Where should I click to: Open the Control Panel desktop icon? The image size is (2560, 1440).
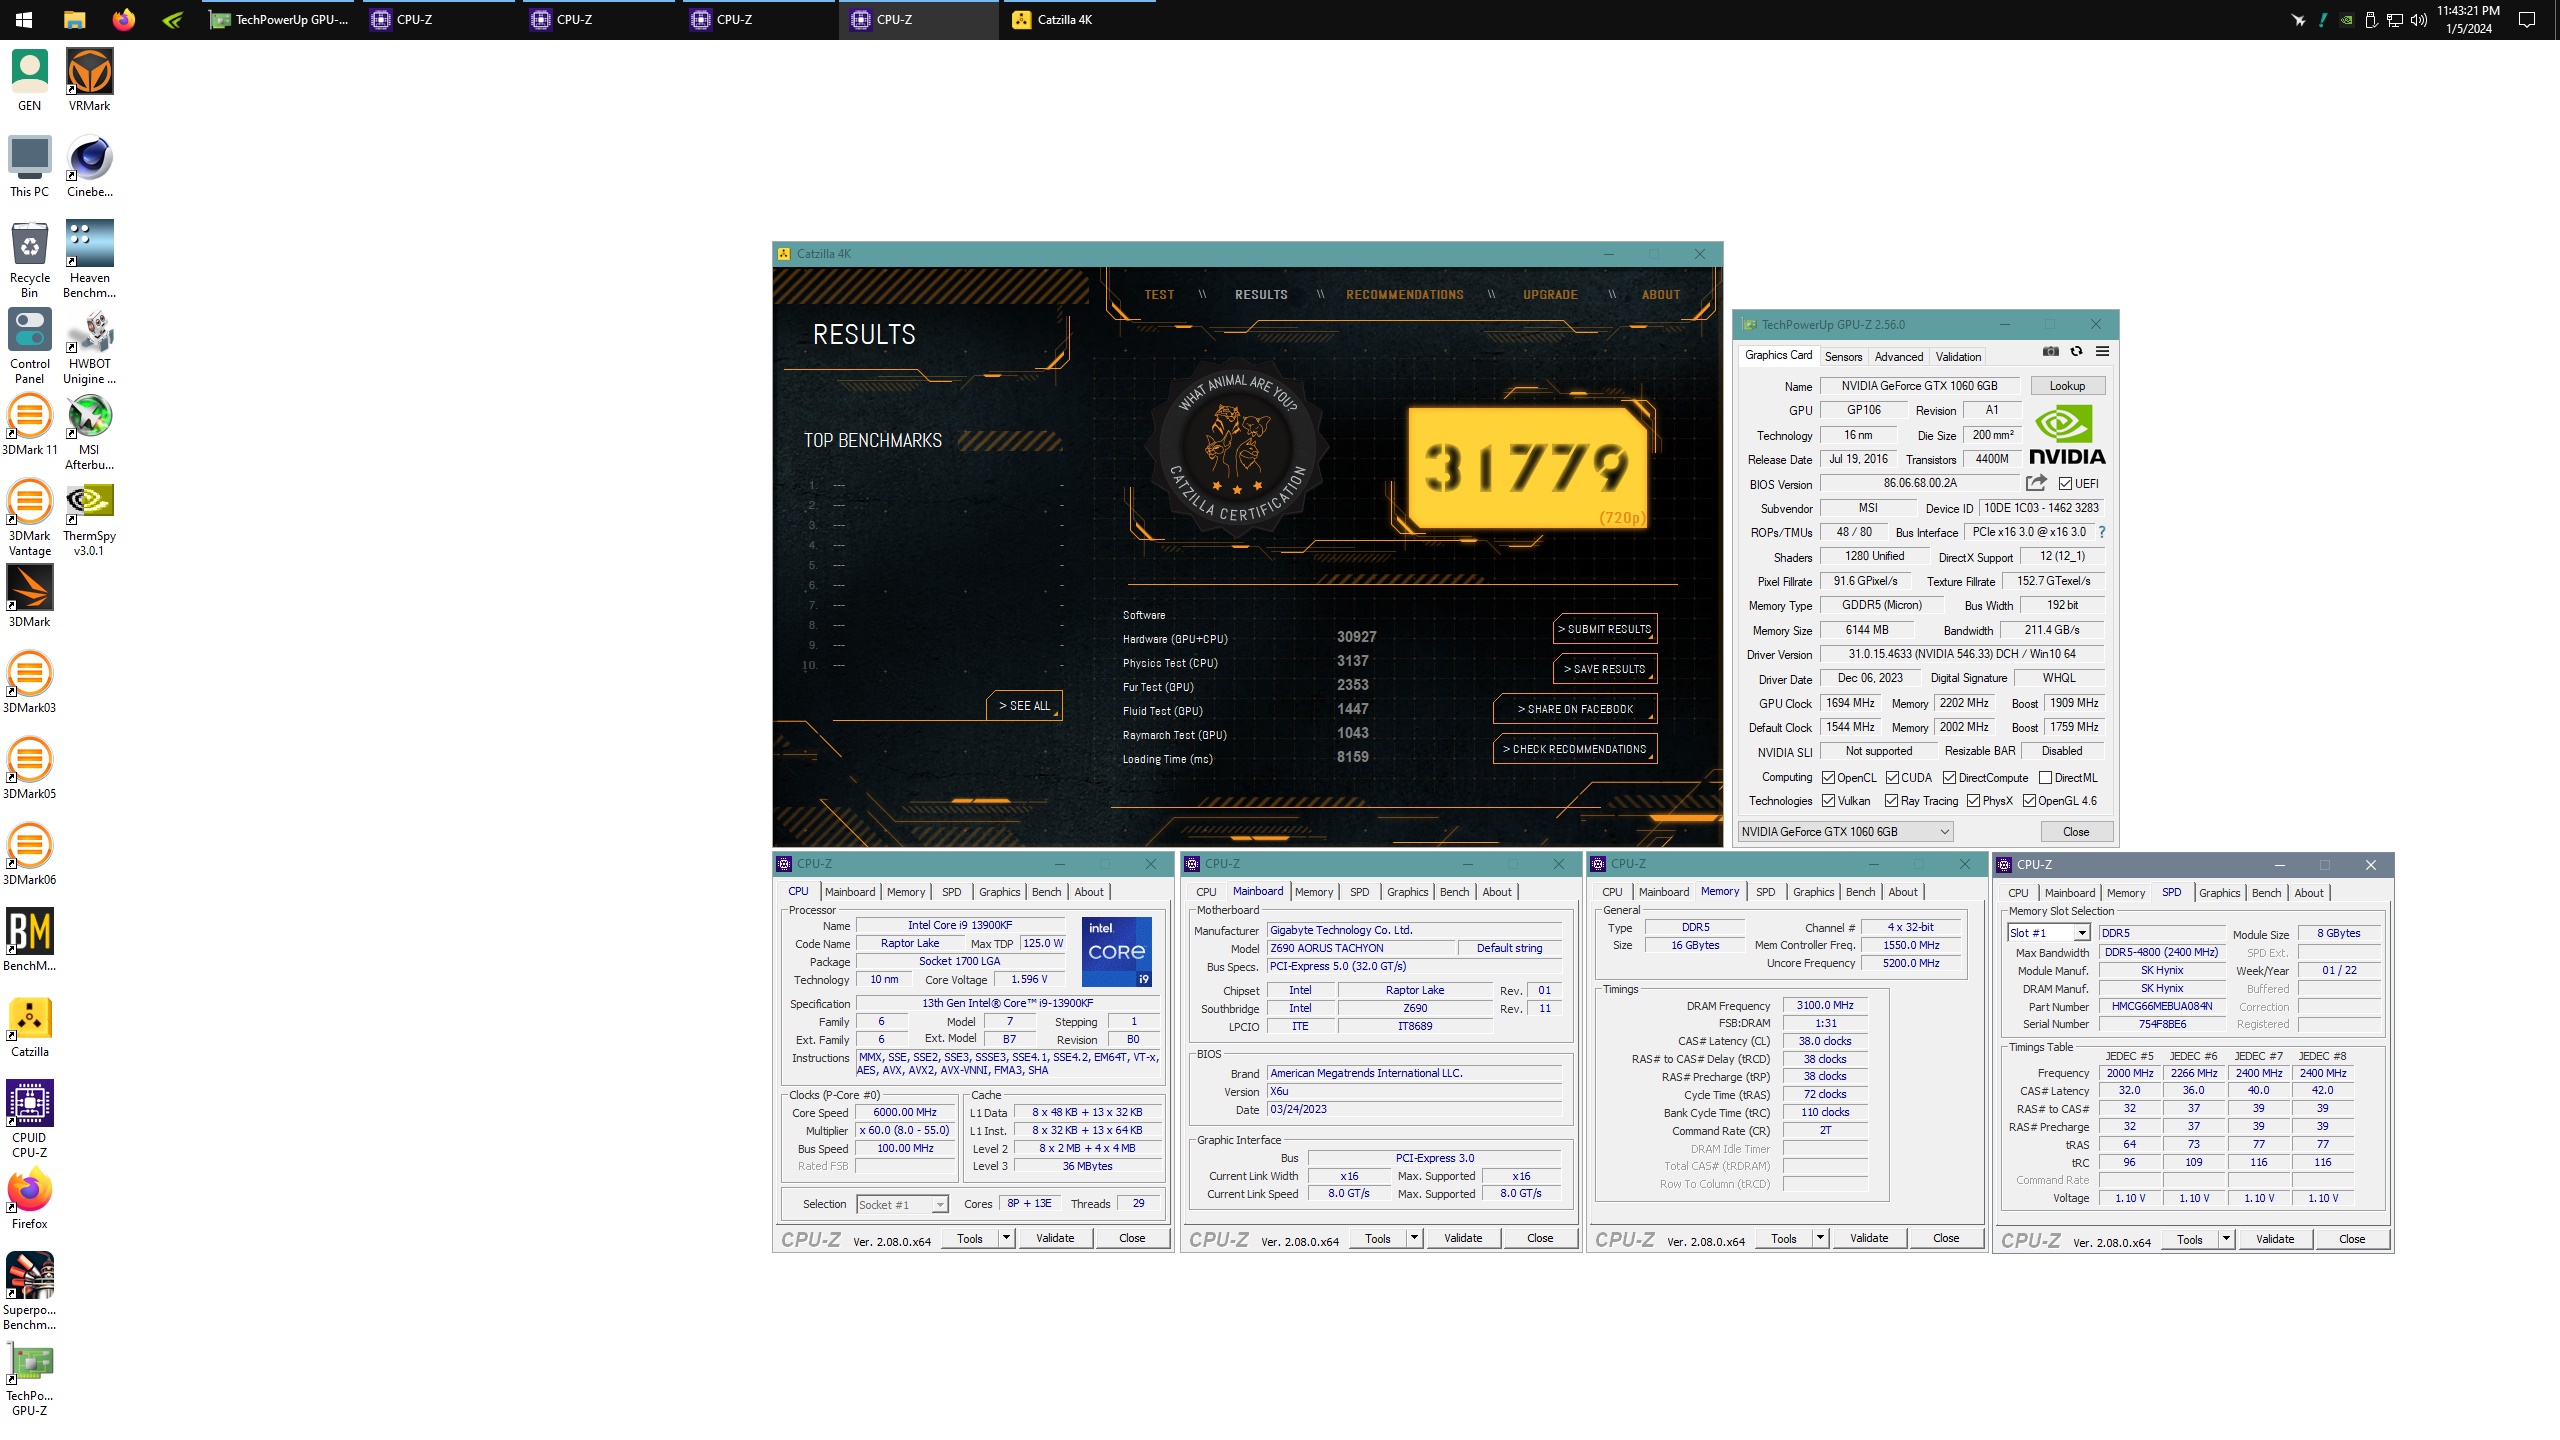(30, 345)
